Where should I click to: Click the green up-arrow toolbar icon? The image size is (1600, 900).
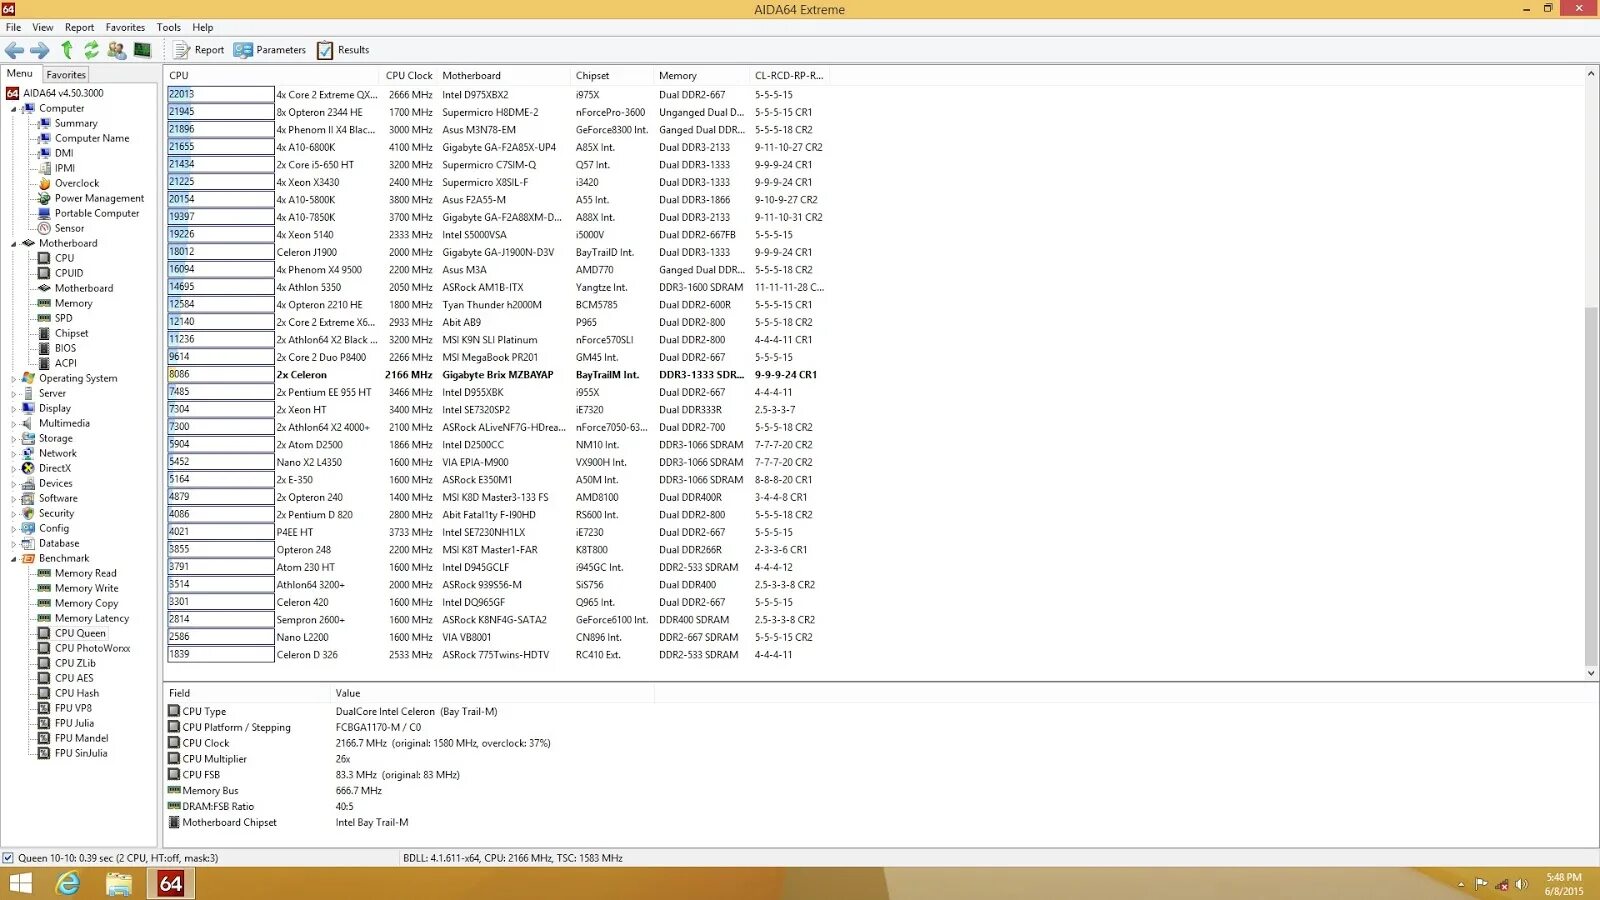pyautogui.click(x=67, y=50)
